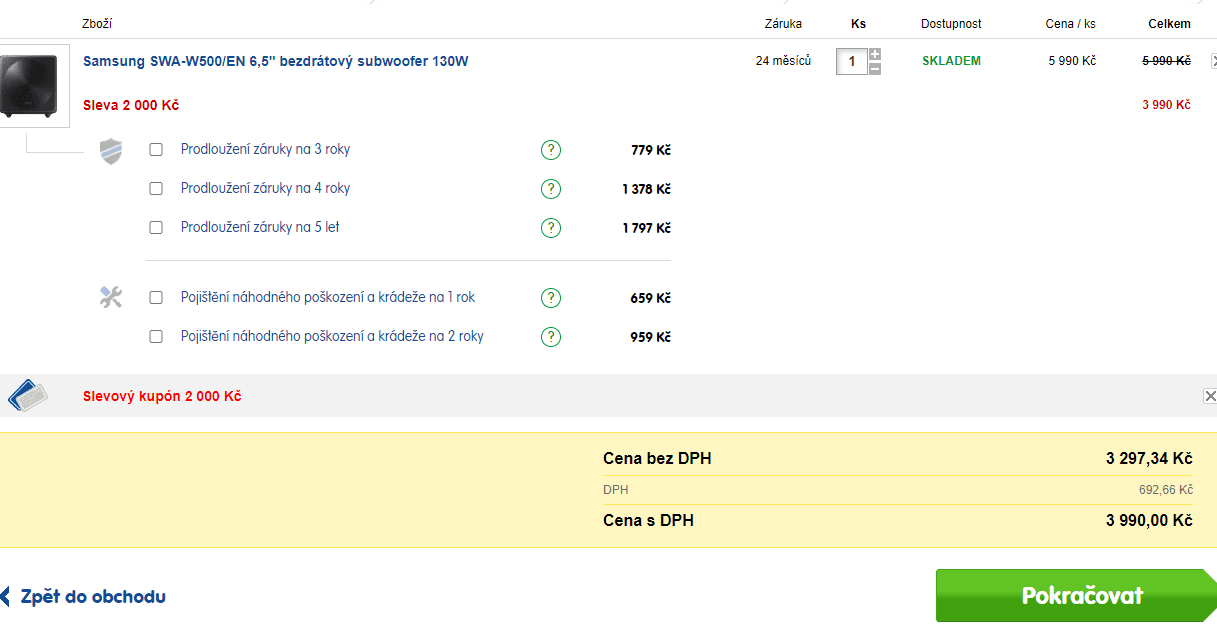Click the 3 297,34 Kč amount
1217x635 pixels.
point(1149,459)
